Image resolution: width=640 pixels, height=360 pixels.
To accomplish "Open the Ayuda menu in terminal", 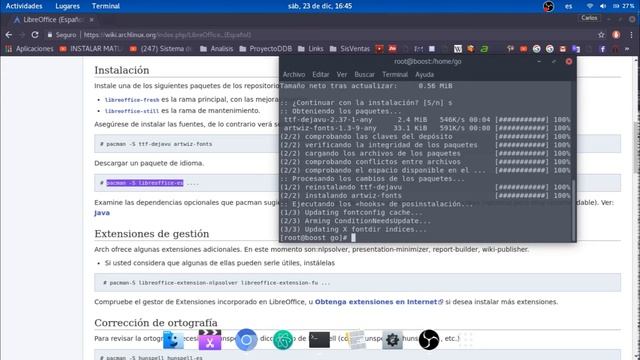I will point(424,75).
